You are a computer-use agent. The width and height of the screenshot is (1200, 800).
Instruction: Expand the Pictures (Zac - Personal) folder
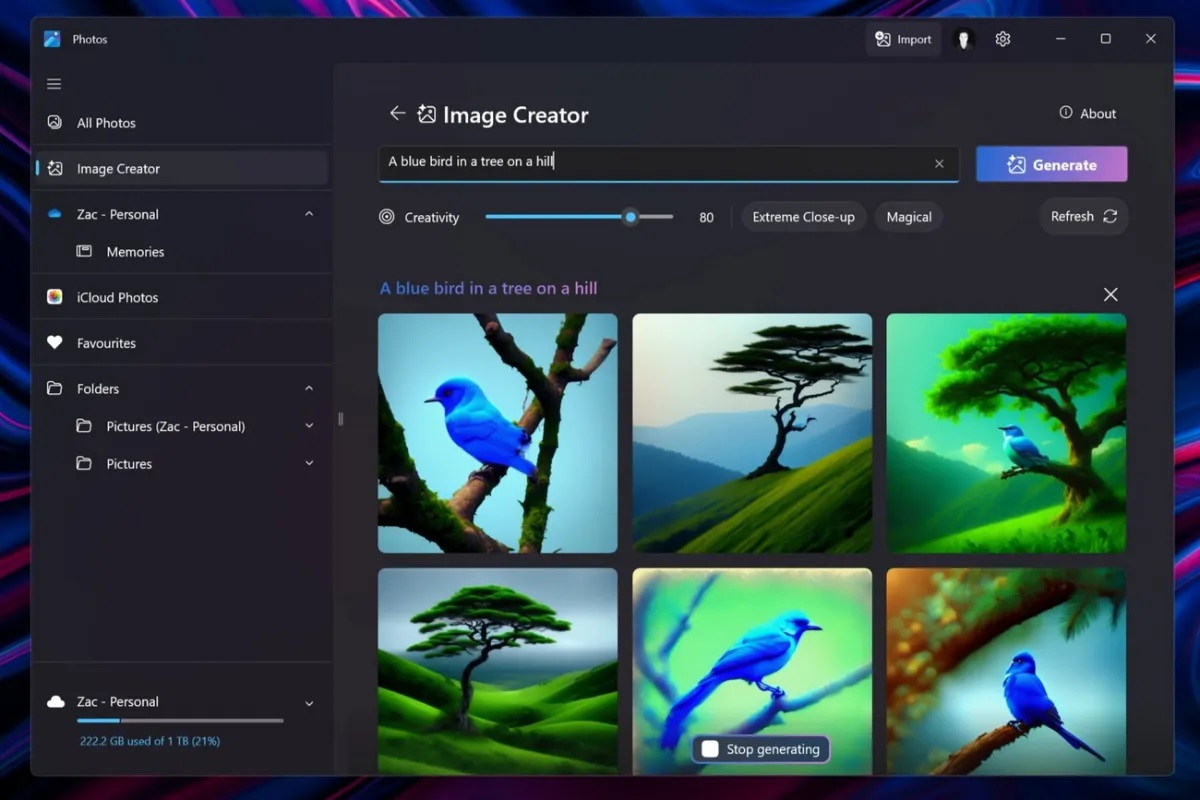309,426
